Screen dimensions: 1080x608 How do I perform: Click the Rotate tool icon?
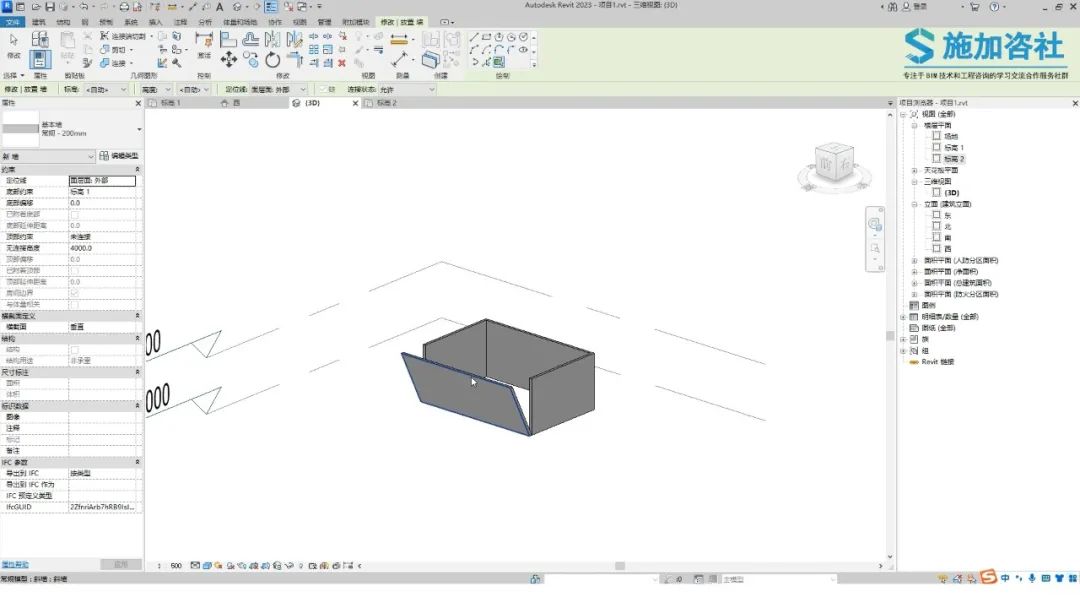272,60
